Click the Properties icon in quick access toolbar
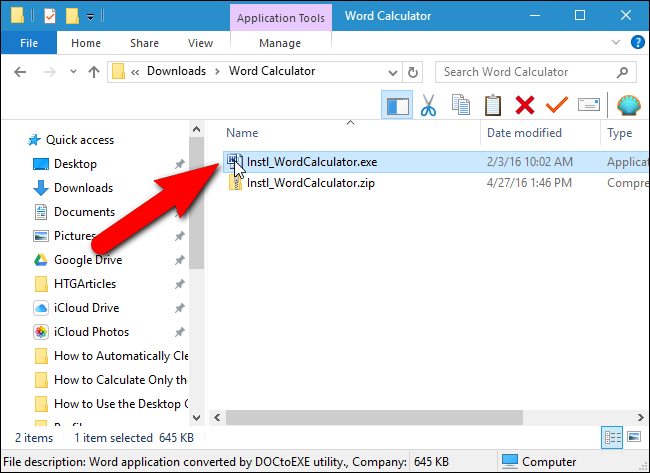 point(50,17)
